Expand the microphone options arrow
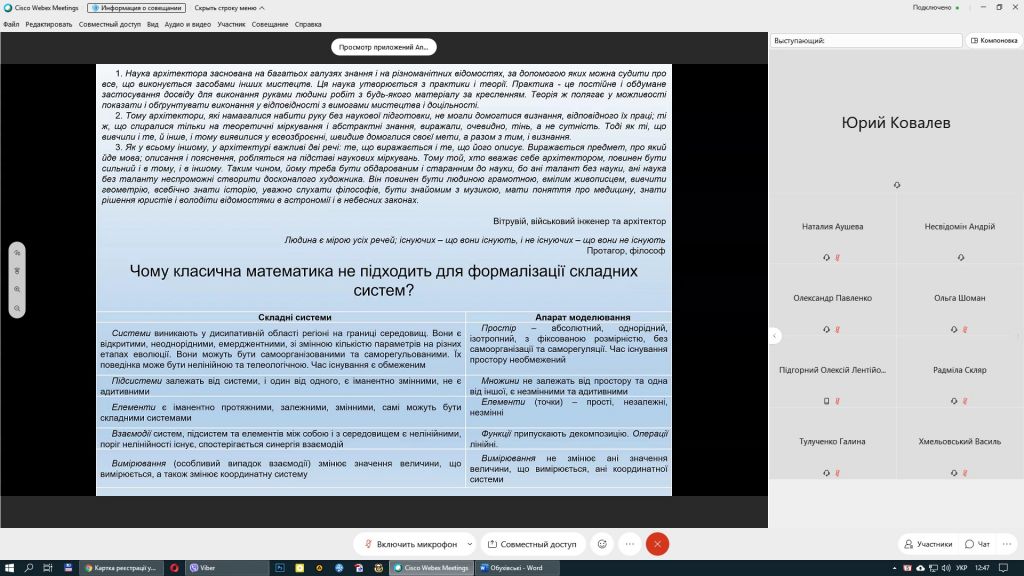This screenshot has height=576, width=1024. click(x=470, y=544)
